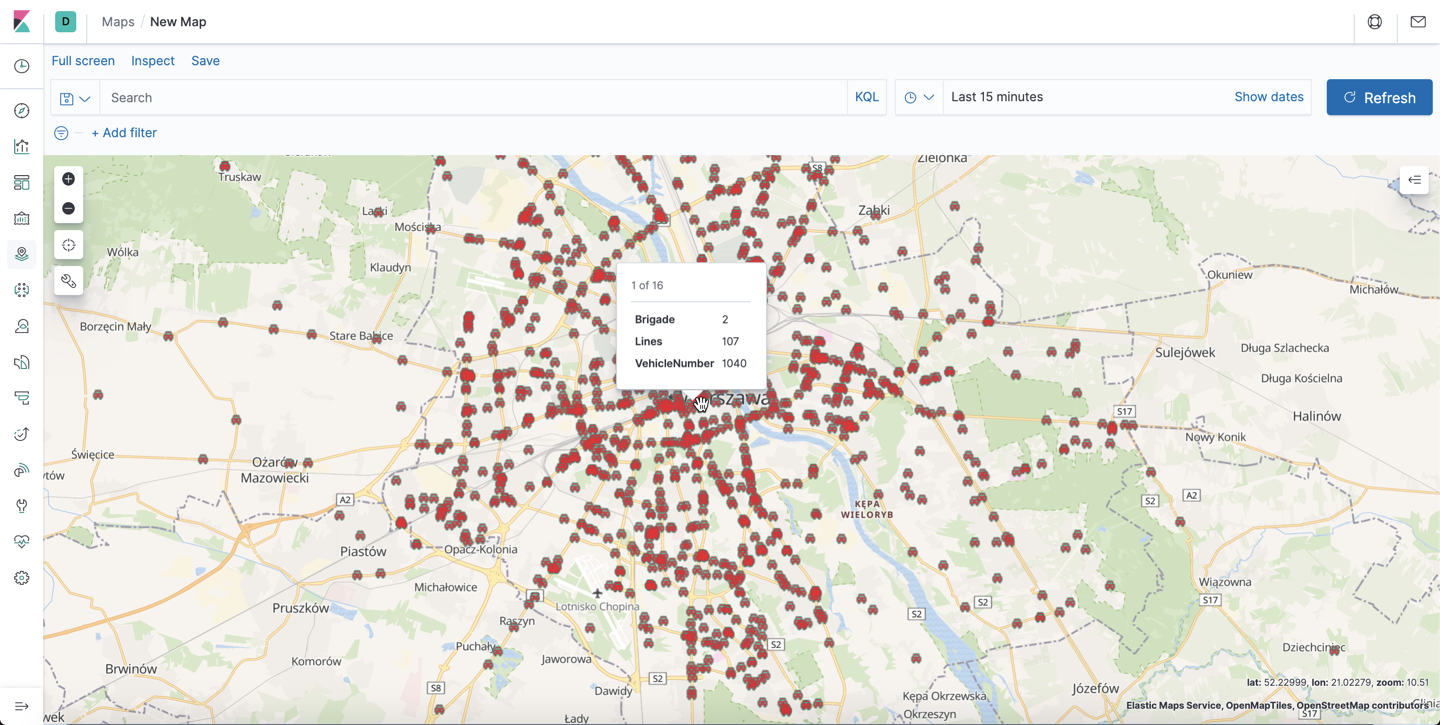Open Discover from the sidebar
This screenshot has width=1440, height=725.
click(x=22, y=110)
